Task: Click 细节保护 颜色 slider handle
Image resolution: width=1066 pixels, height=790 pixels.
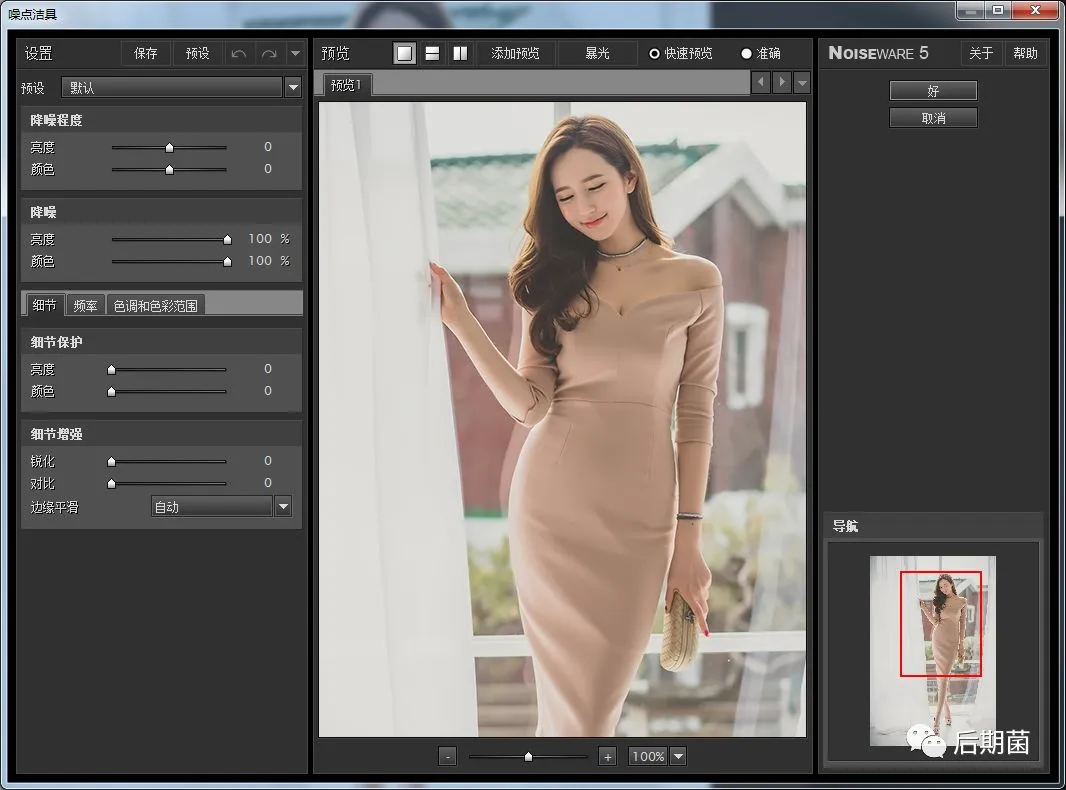Action: pos(111,392)
